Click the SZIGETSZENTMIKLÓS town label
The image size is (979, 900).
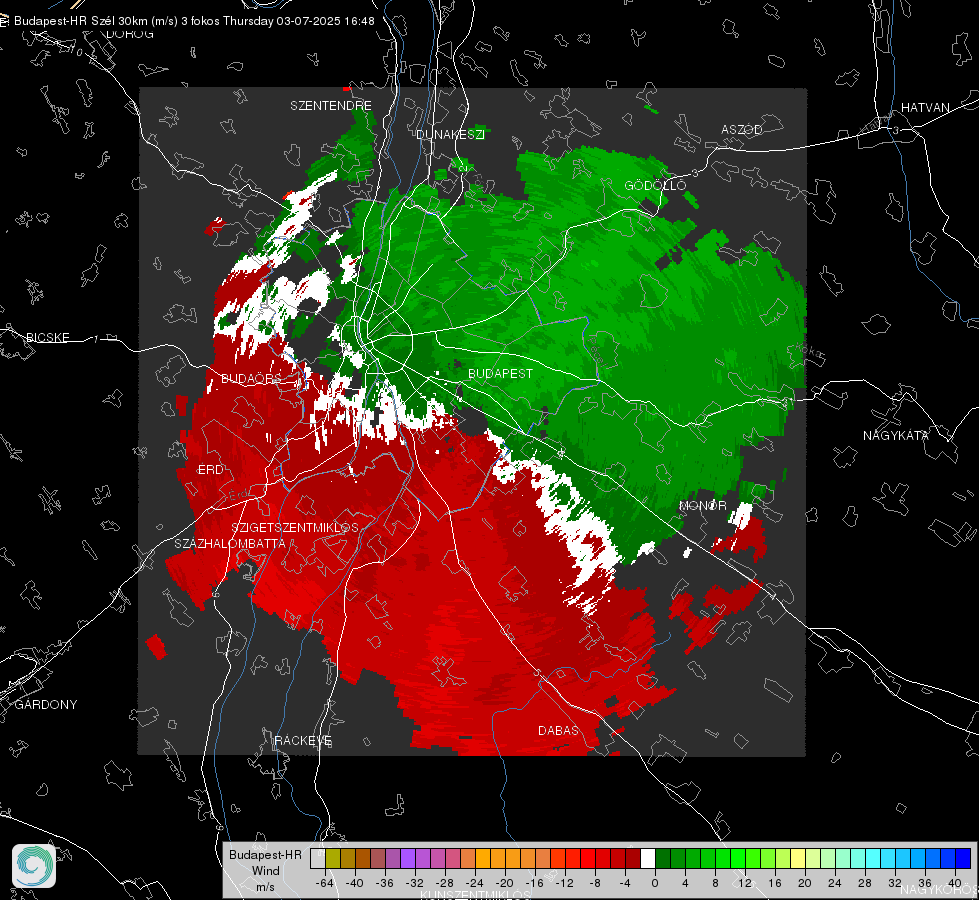(295, 528)
